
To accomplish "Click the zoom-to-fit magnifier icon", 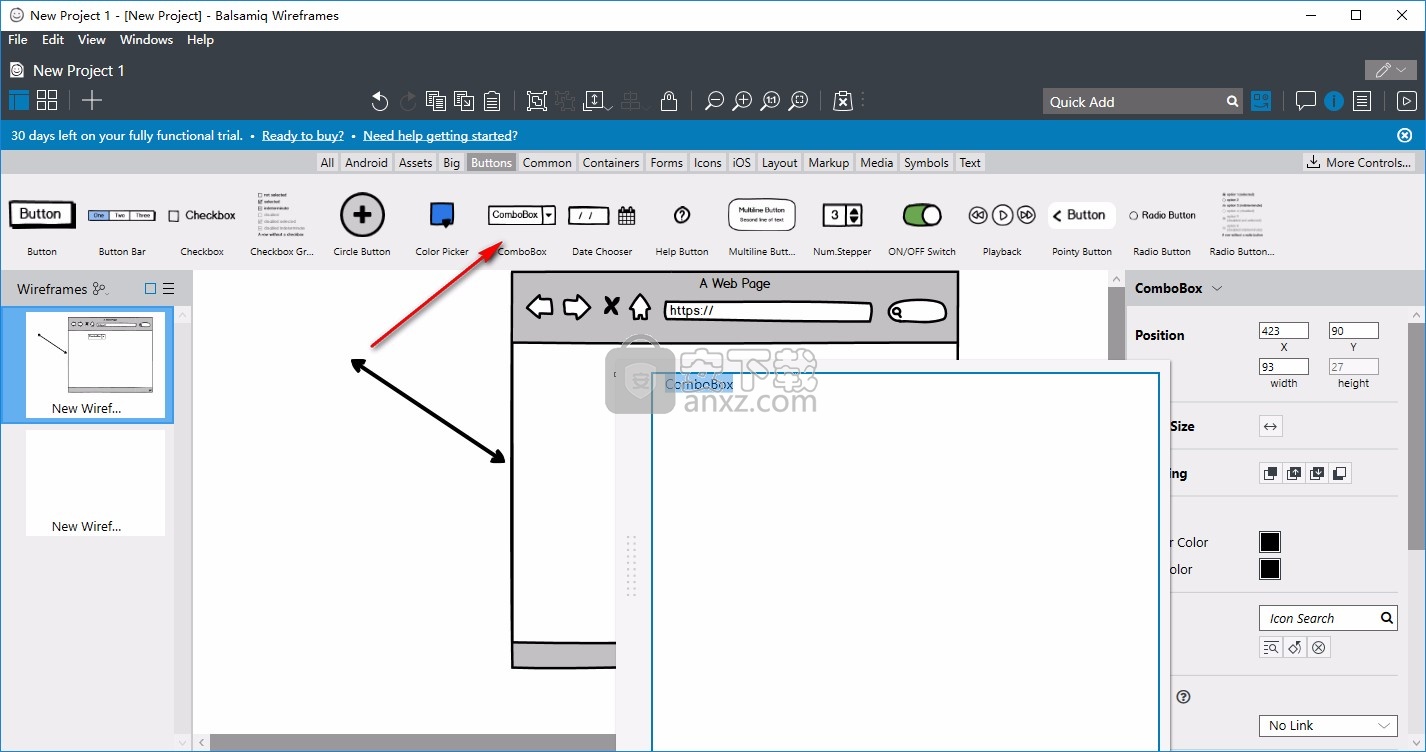I will click(x=798, y=101).
